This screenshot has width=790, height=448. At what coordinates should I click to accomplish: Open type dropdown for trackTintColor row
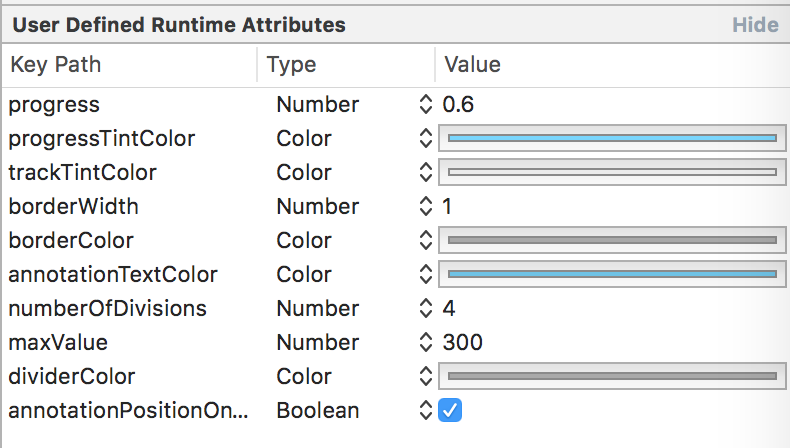tap(424, 172)
